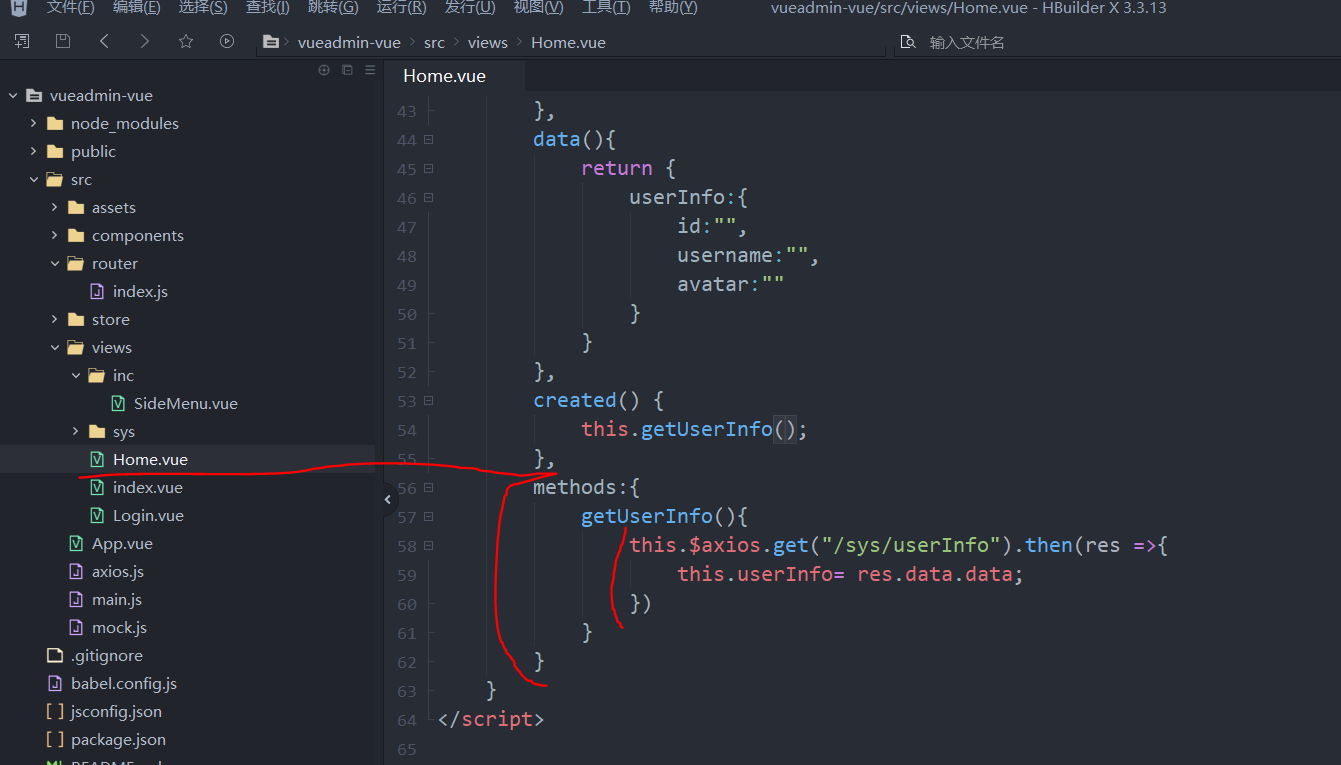Click vueadmin-vue in the breadcrumb

point(349,42)
